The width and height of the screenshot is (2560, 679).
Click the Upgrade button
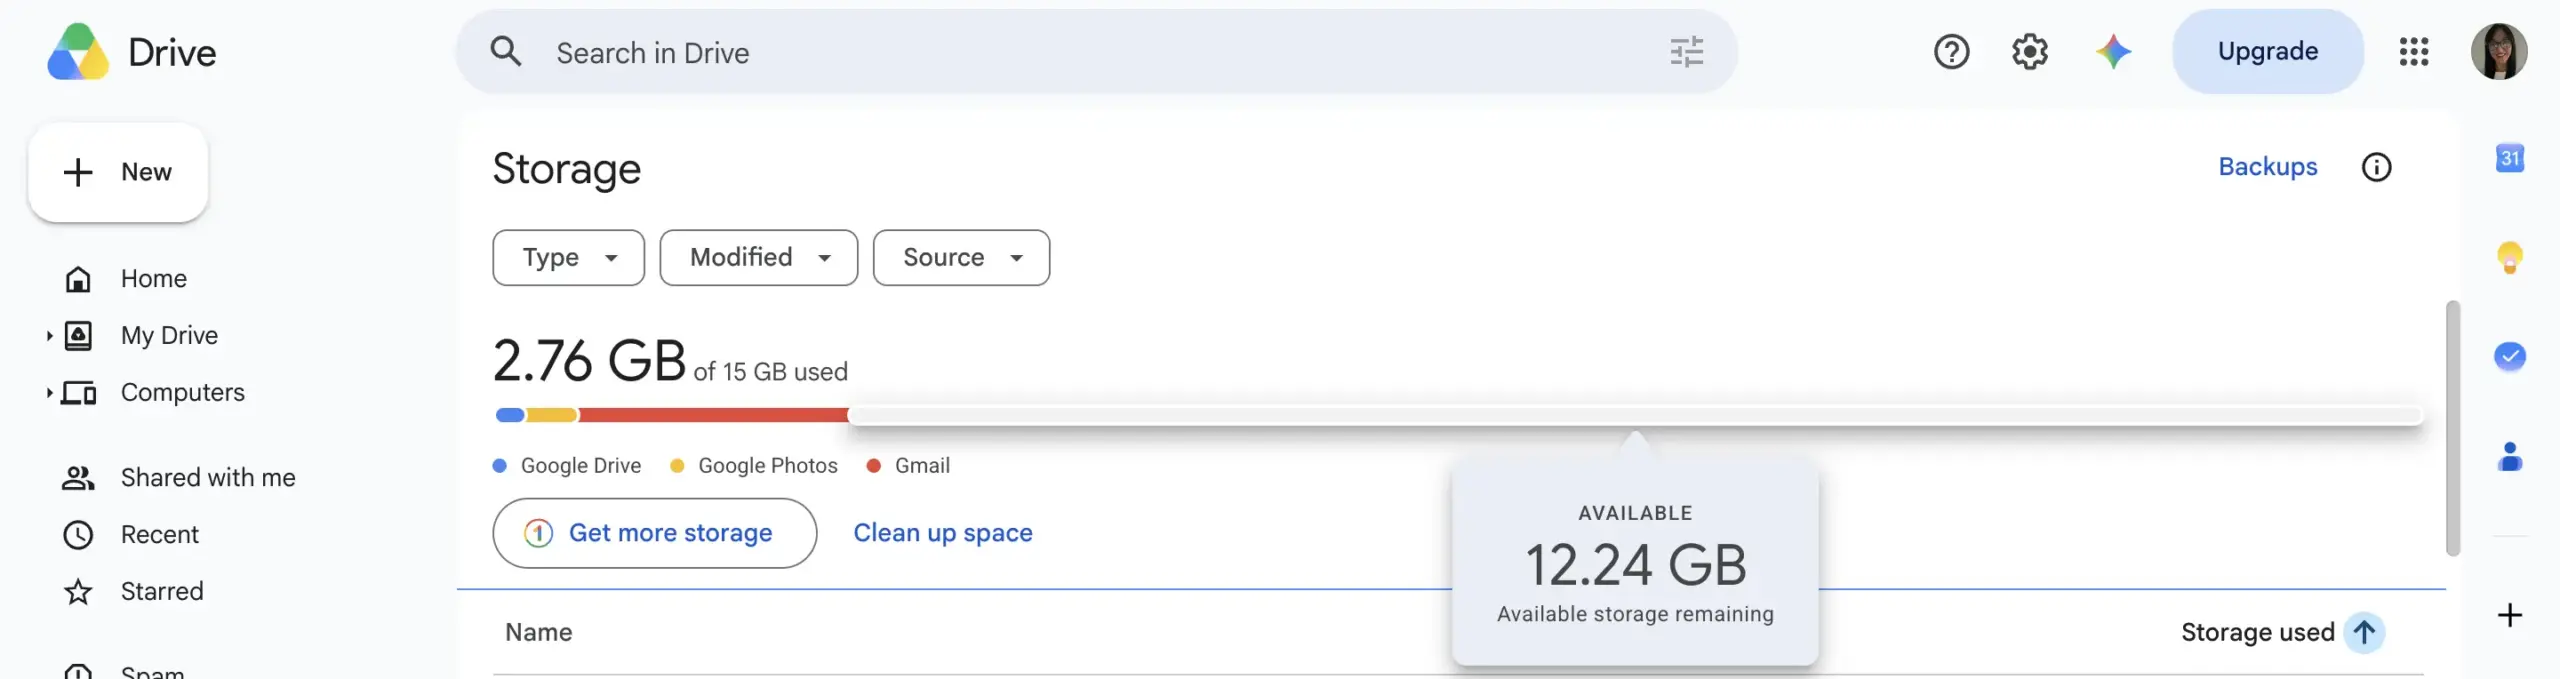pyautogui.click(x=2268, y=52)
